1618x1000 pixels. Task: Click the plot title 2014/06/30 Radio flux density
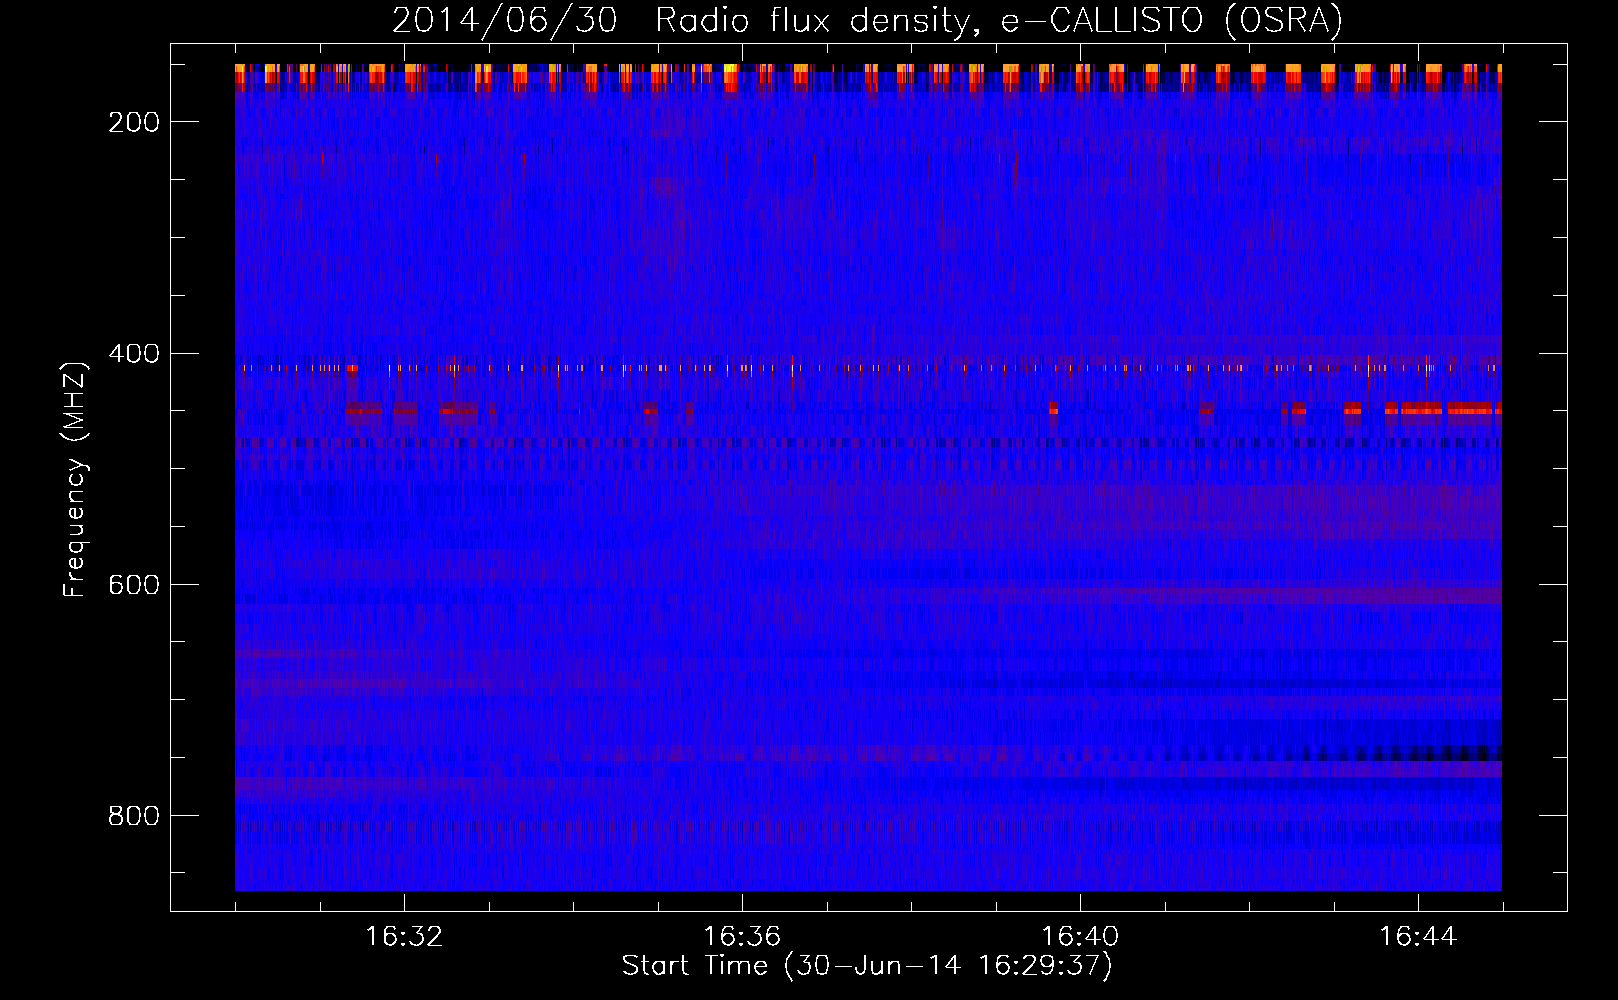coord(867,20)
